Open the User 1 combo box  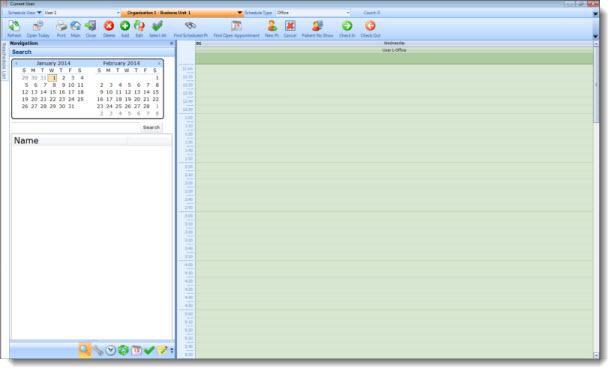[x=82, y=13]
